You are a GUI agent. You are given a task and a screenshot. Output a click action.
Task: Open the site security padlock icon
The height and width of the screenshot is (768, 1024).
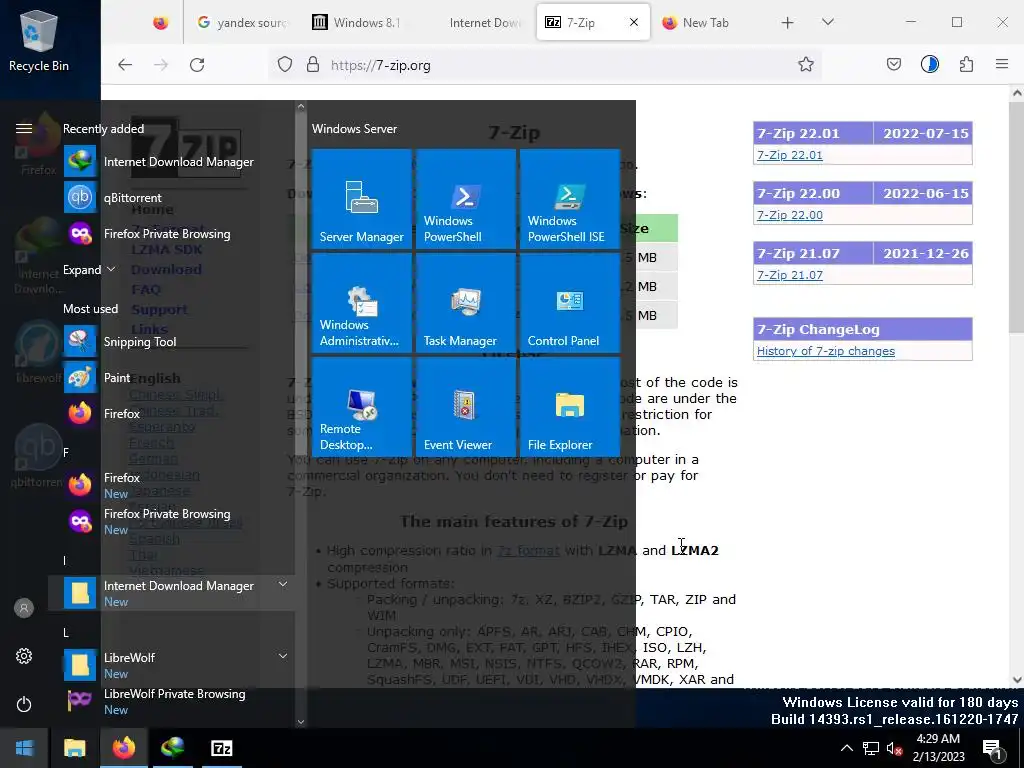coord(313,65)
